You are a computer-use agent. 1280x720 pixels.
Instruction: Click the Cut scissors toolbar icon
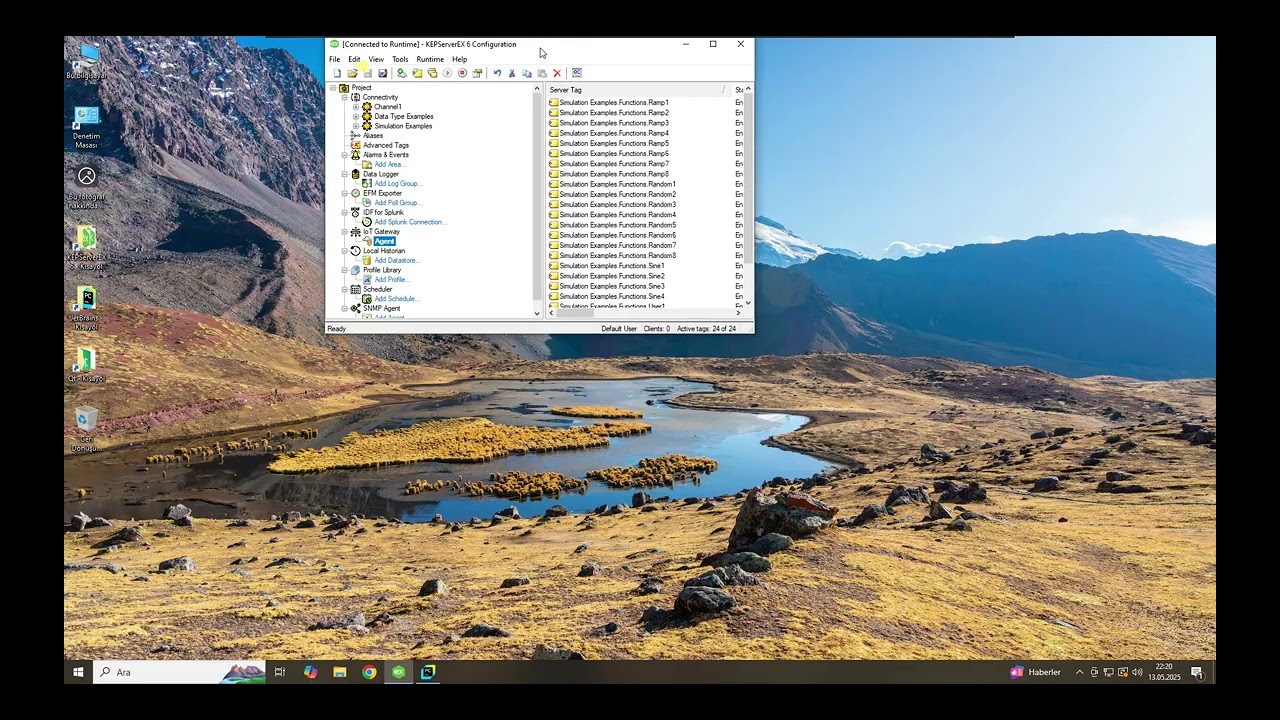pos(512,73)
